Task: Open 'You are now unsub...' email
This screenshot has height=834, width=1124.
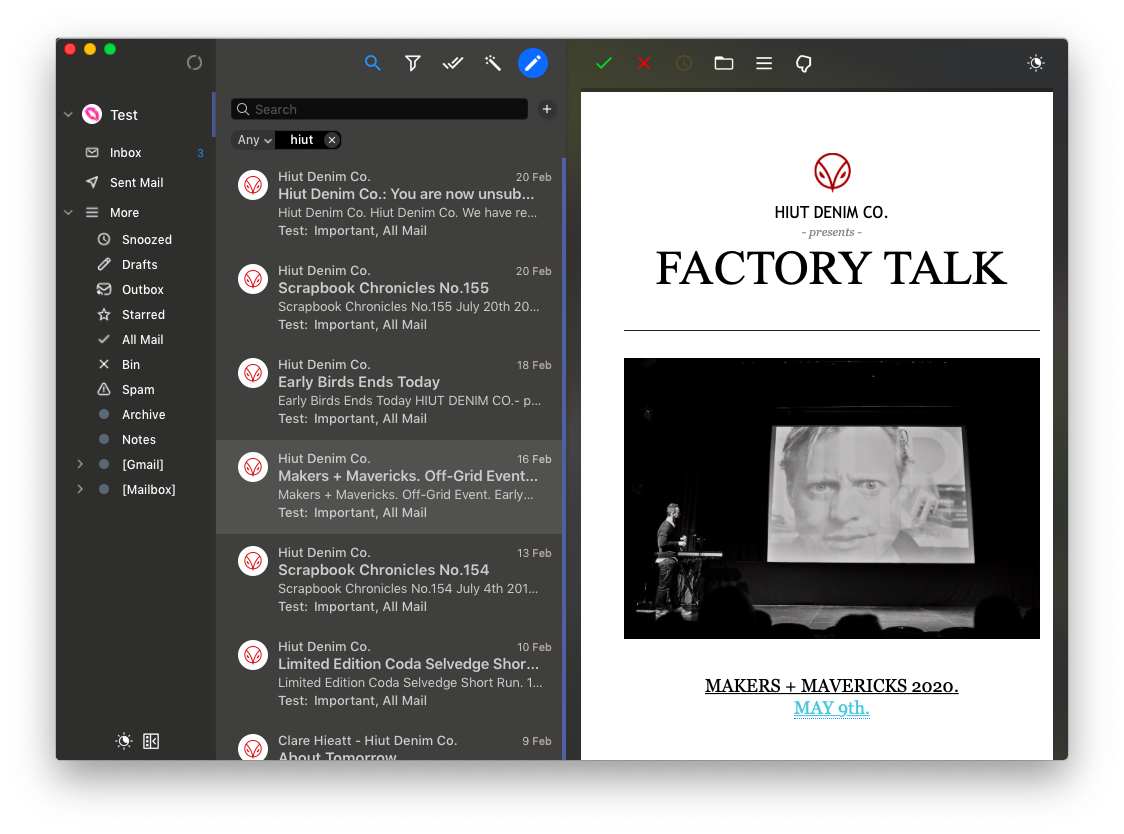Action: (x=389, y=204)
